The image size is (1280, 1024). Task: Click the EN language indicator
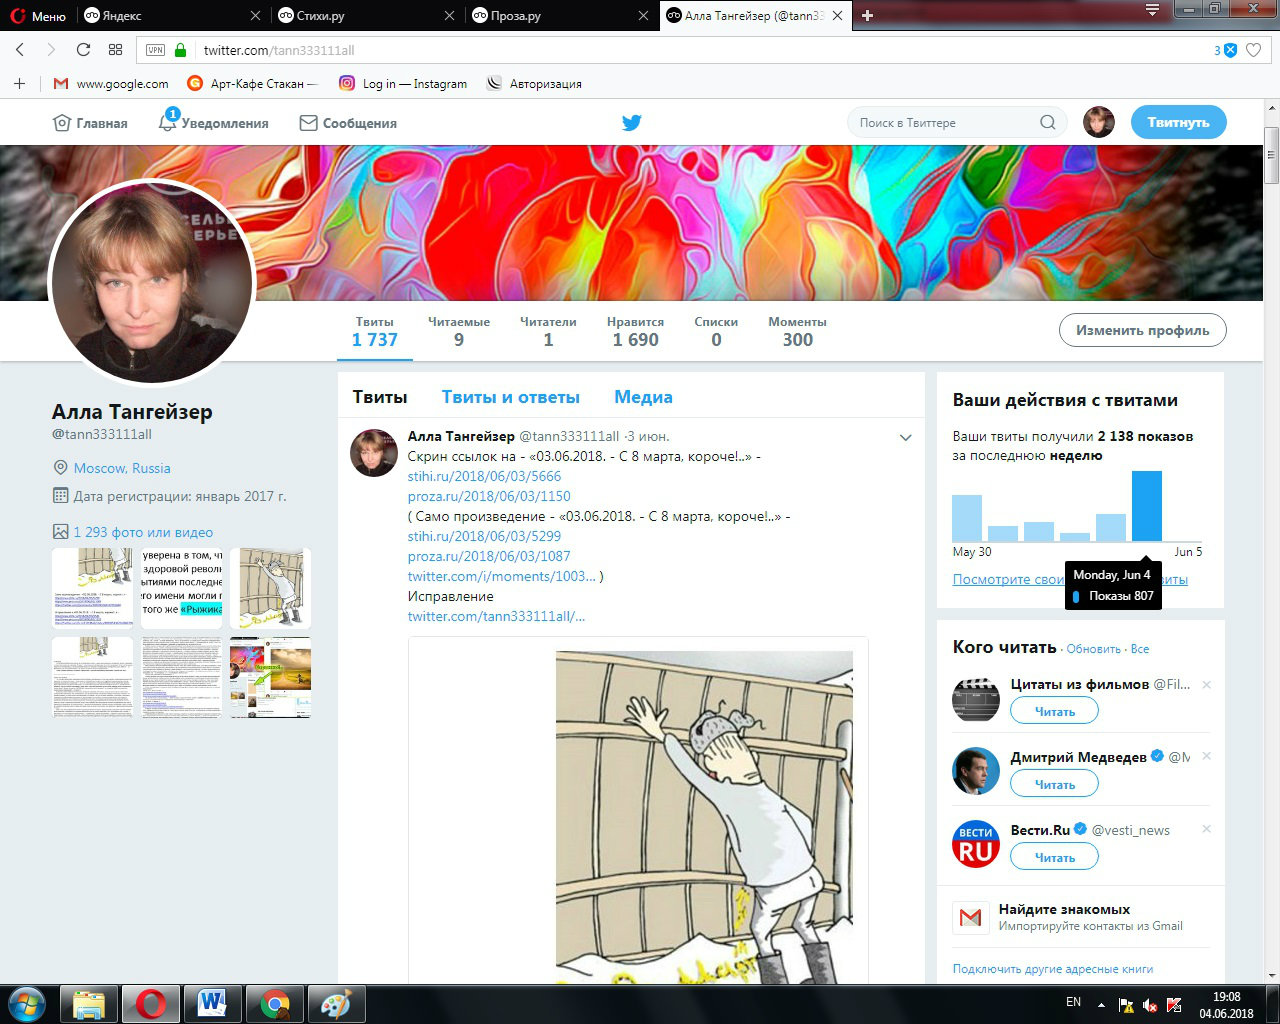(x=1073, y=1002)
